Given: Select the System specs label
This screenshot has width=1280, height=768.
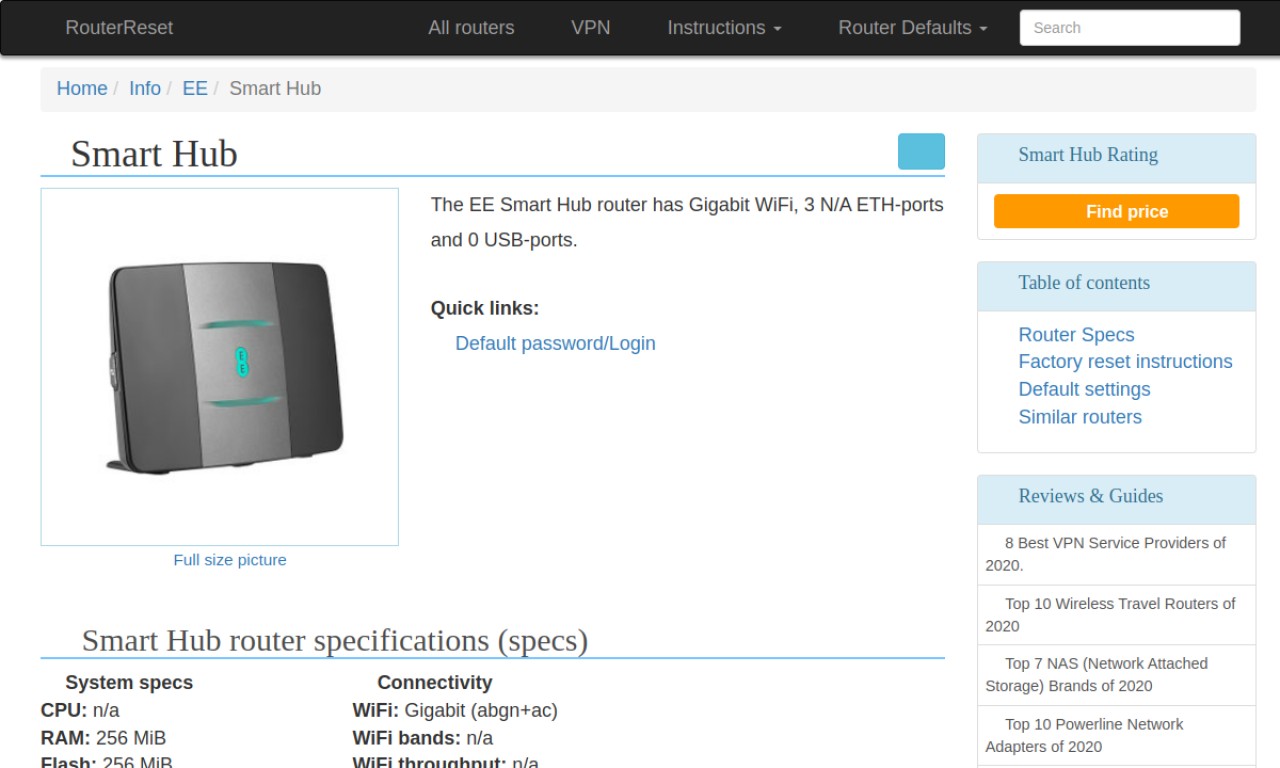Looking at the screenshot, I should (x=129, y=683).
